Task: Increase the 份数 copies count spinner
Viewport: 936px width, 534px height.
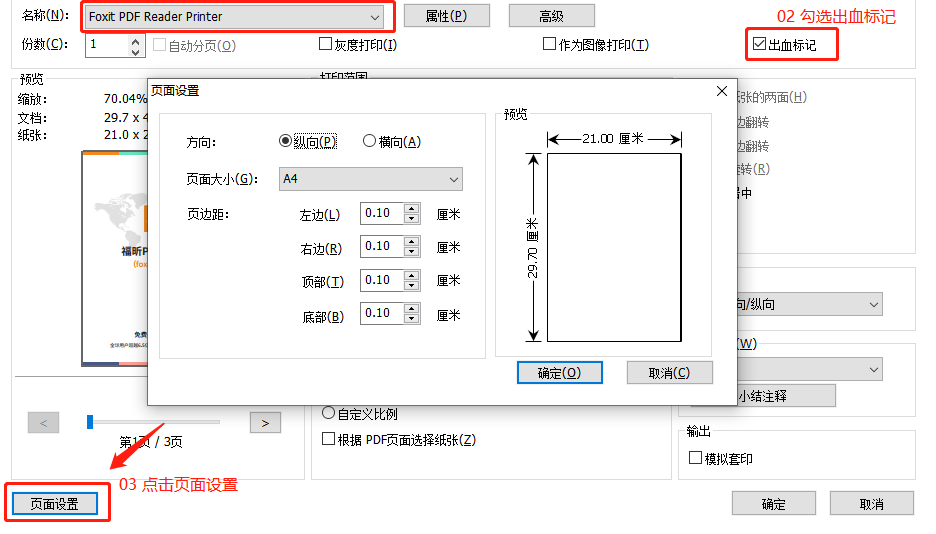Action: click(136, 40)
